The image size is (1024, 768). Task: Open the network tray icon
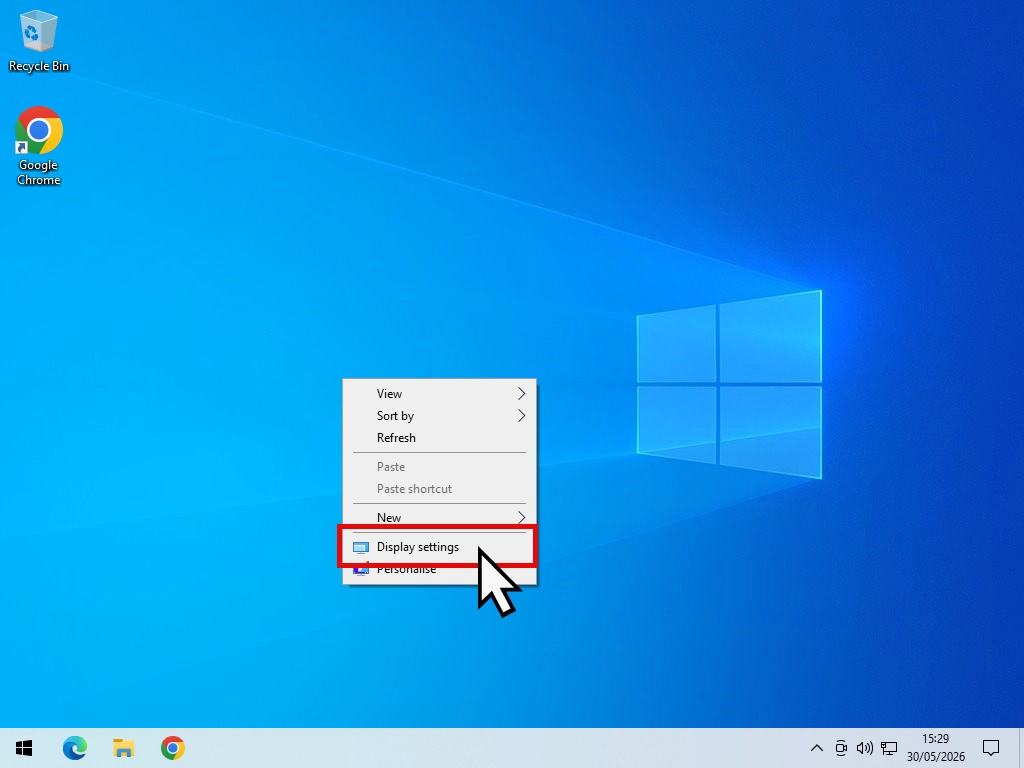click(889, 748)
